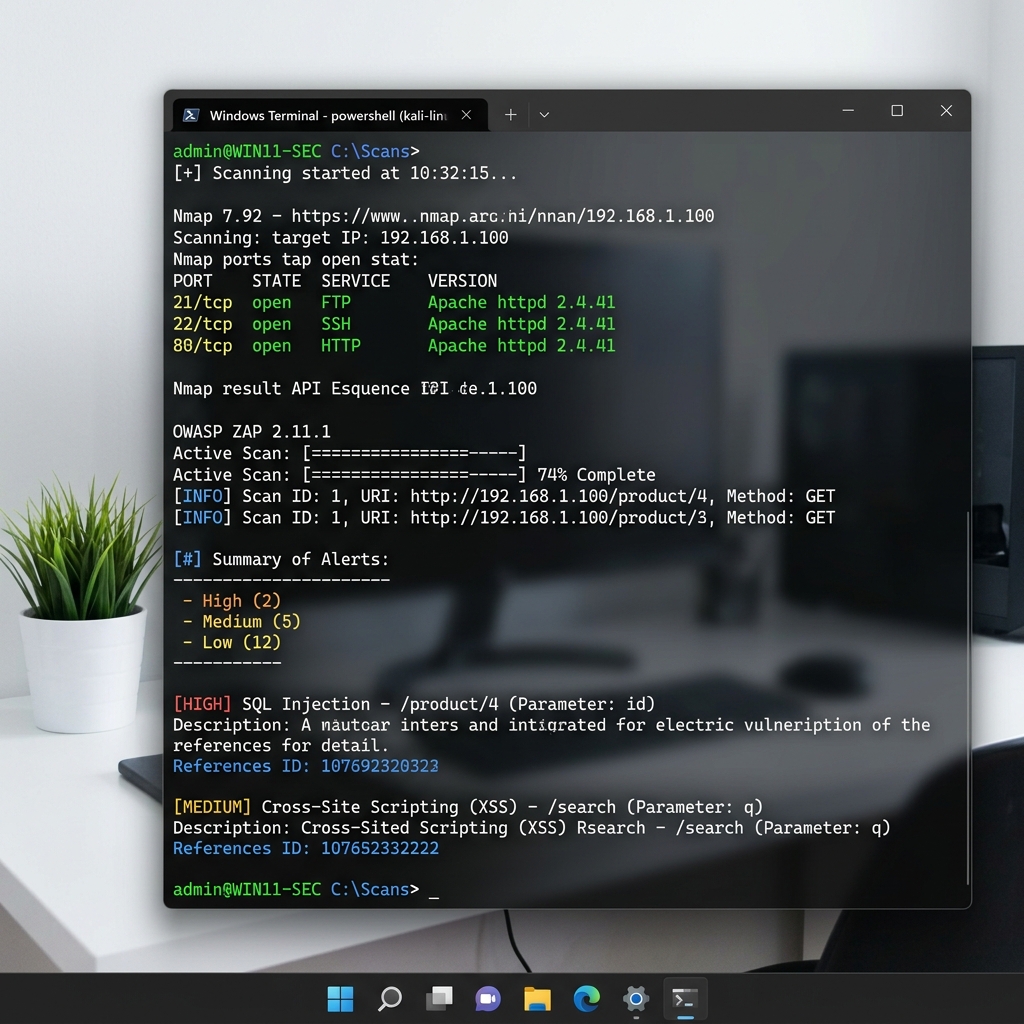Click the 'Medium (5)' alert count
1024x1024 pixels.
coord(251,622)
